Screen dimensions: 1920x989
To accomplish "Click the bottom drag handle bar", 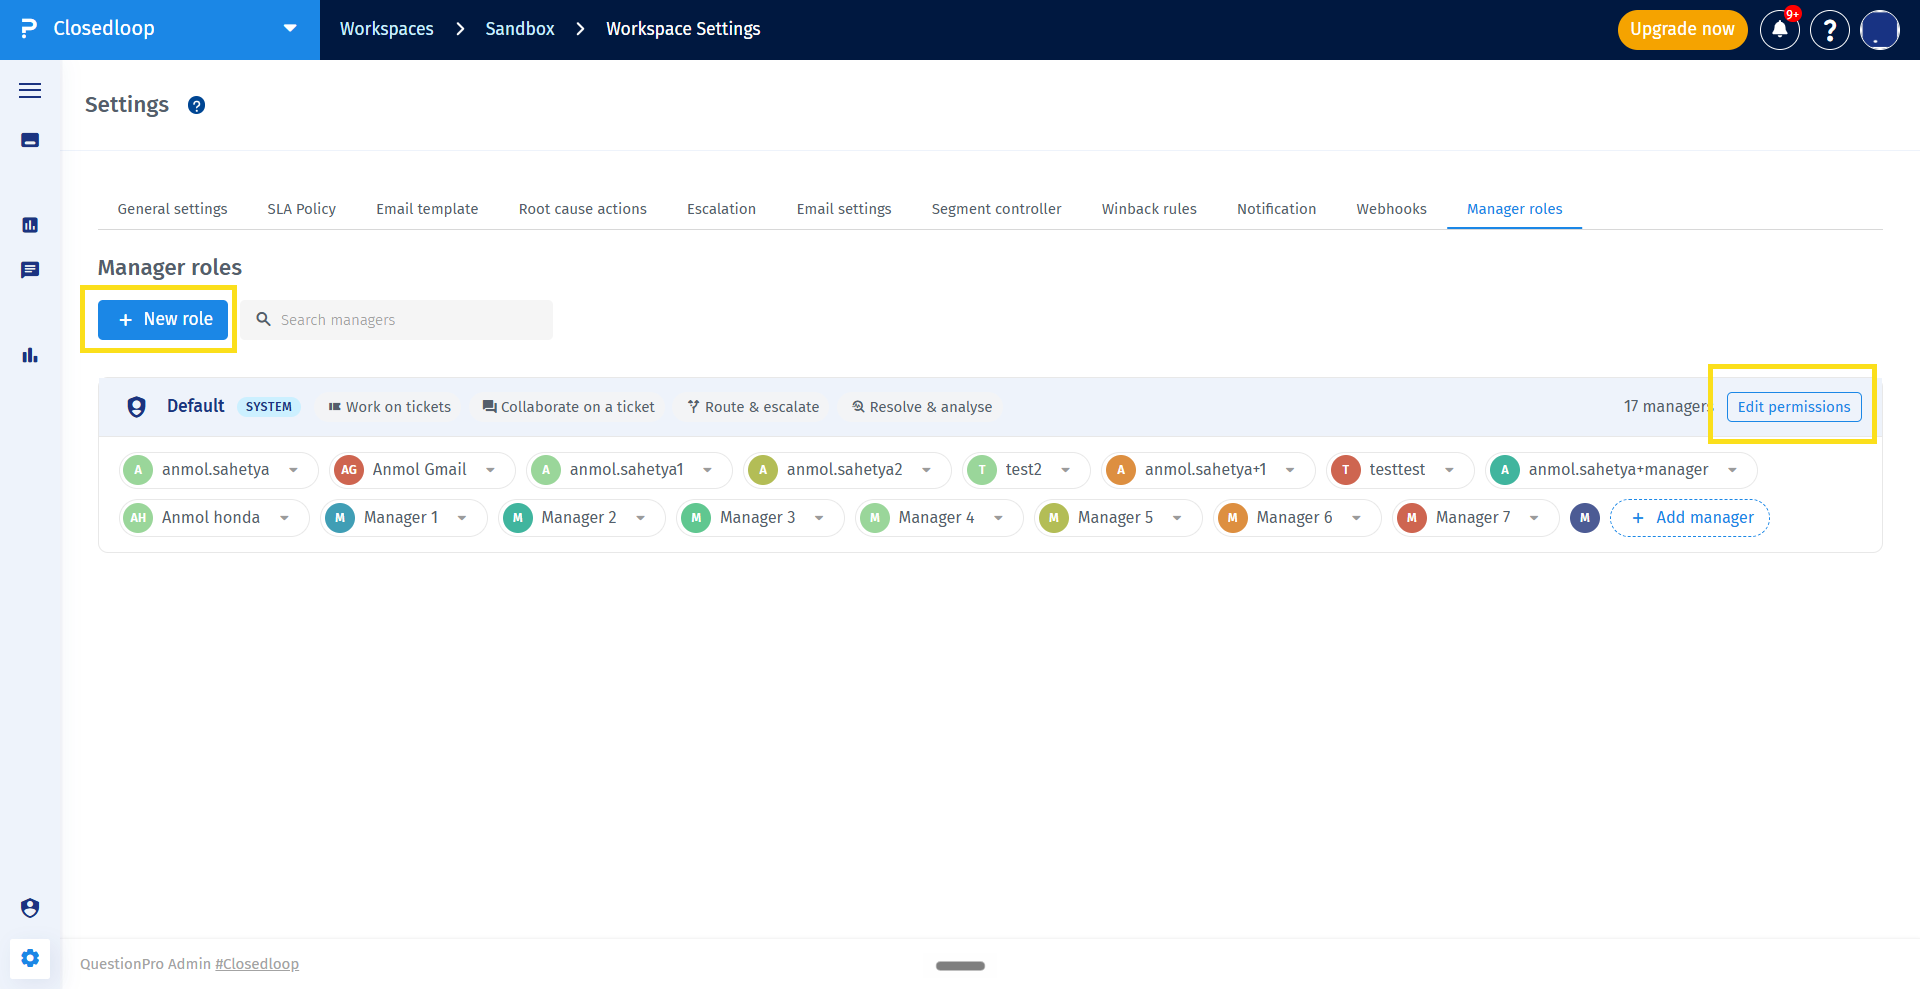I will (960, 966).
